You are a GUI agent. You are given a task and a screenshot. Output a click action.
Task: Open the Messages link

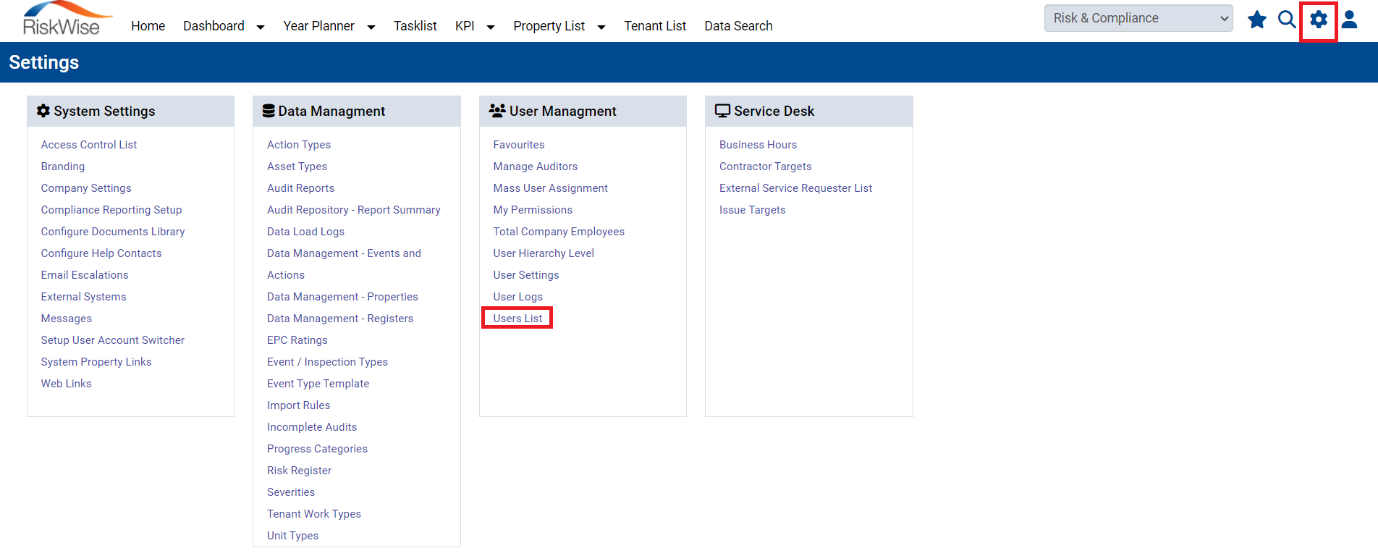point(66,319)
